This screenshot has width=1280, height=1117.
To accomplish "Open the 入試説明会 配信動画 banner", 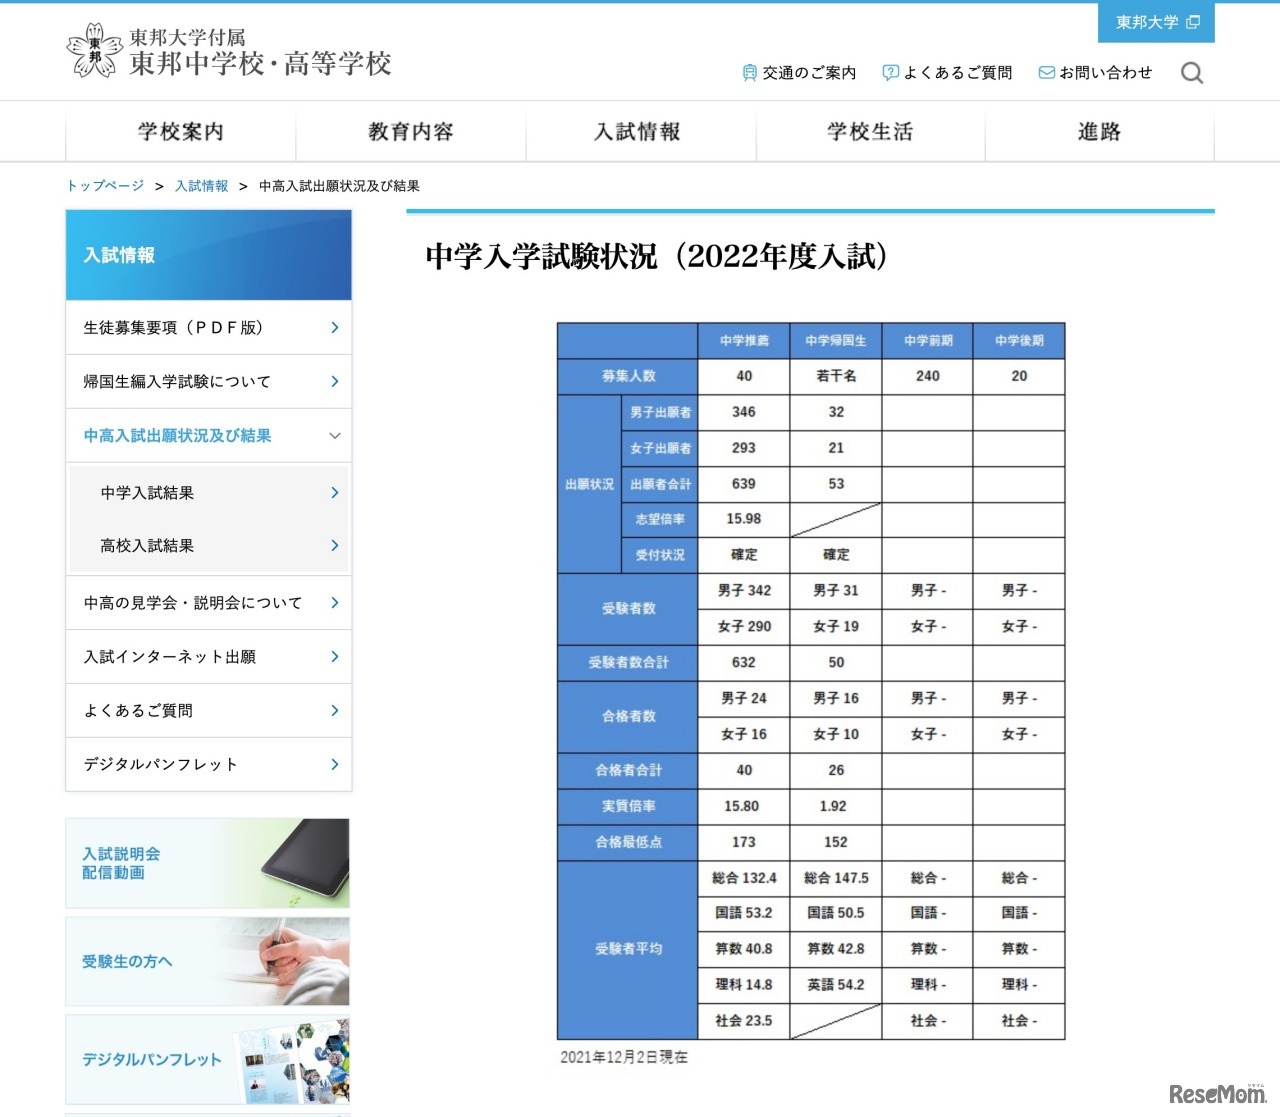I will pyautogui.click(x=208, y=863).
